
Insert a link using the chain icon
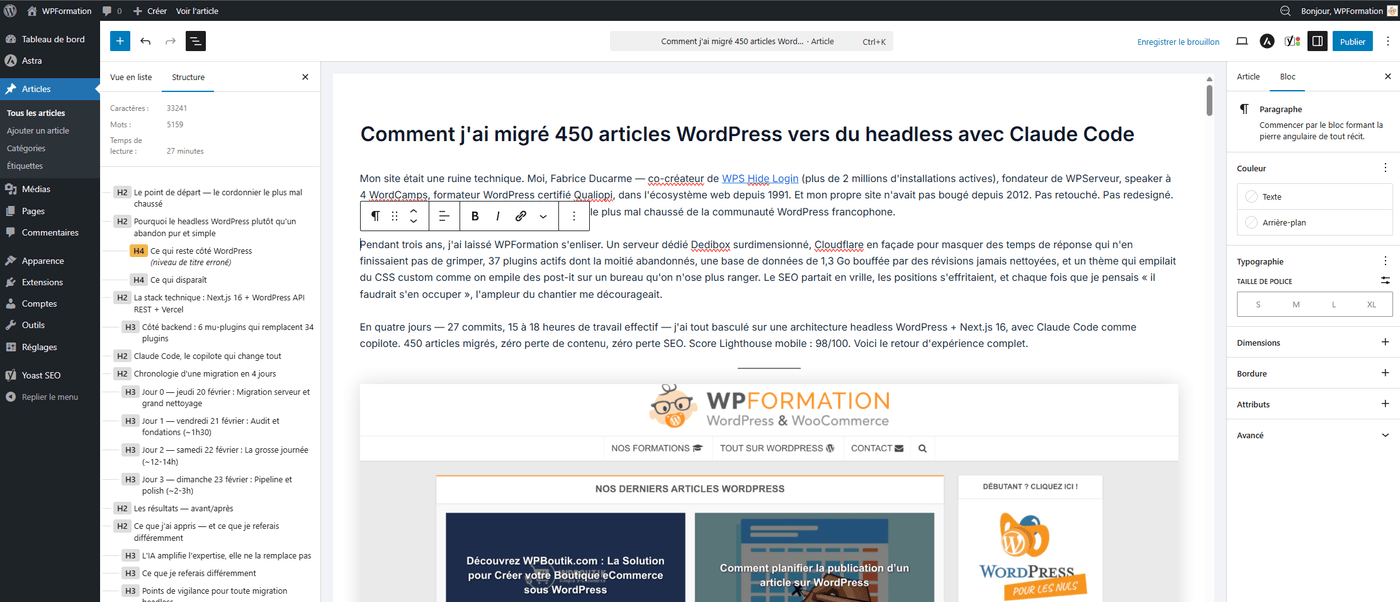(x=520, y=215)
